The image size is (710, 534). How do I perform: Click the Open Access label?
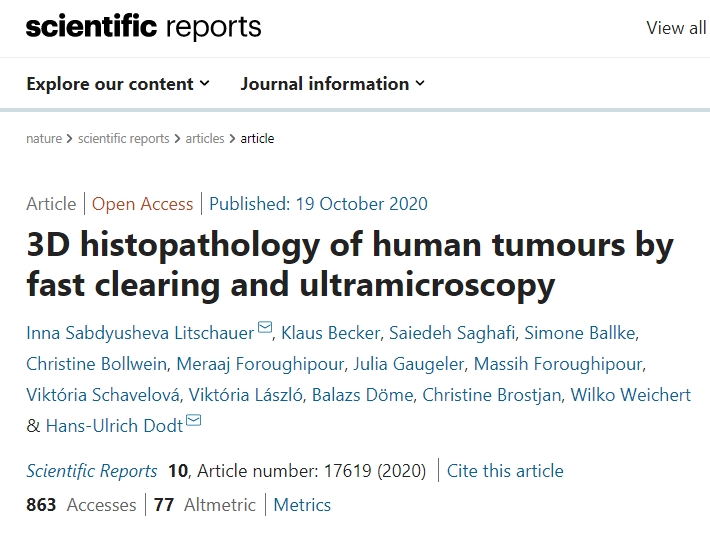pos(143,204)
